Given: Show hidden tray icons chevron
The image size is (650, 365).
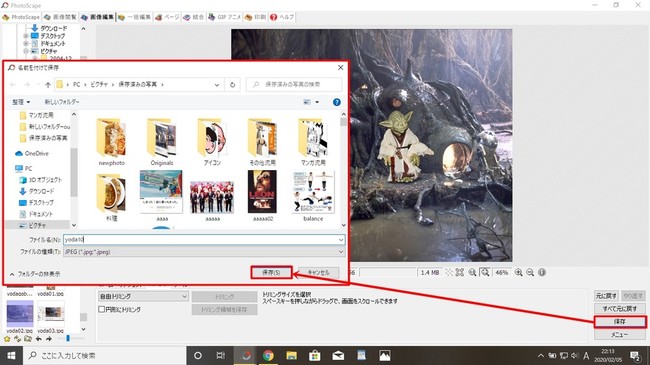Looking at the screenshot, I should 541,355.
